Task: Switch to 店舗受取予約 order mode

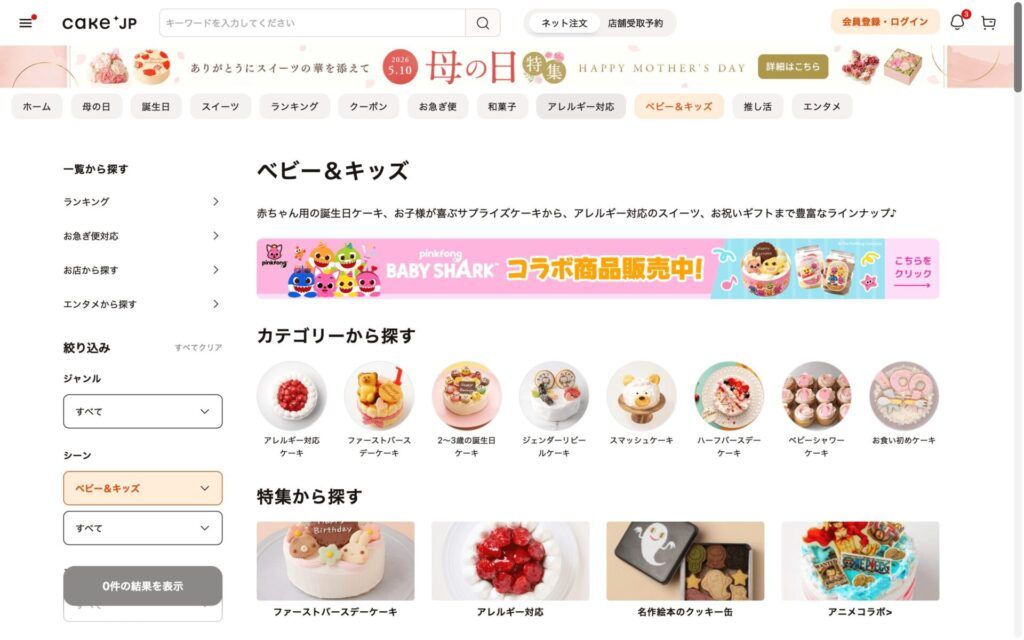Action: coord(635,23)
